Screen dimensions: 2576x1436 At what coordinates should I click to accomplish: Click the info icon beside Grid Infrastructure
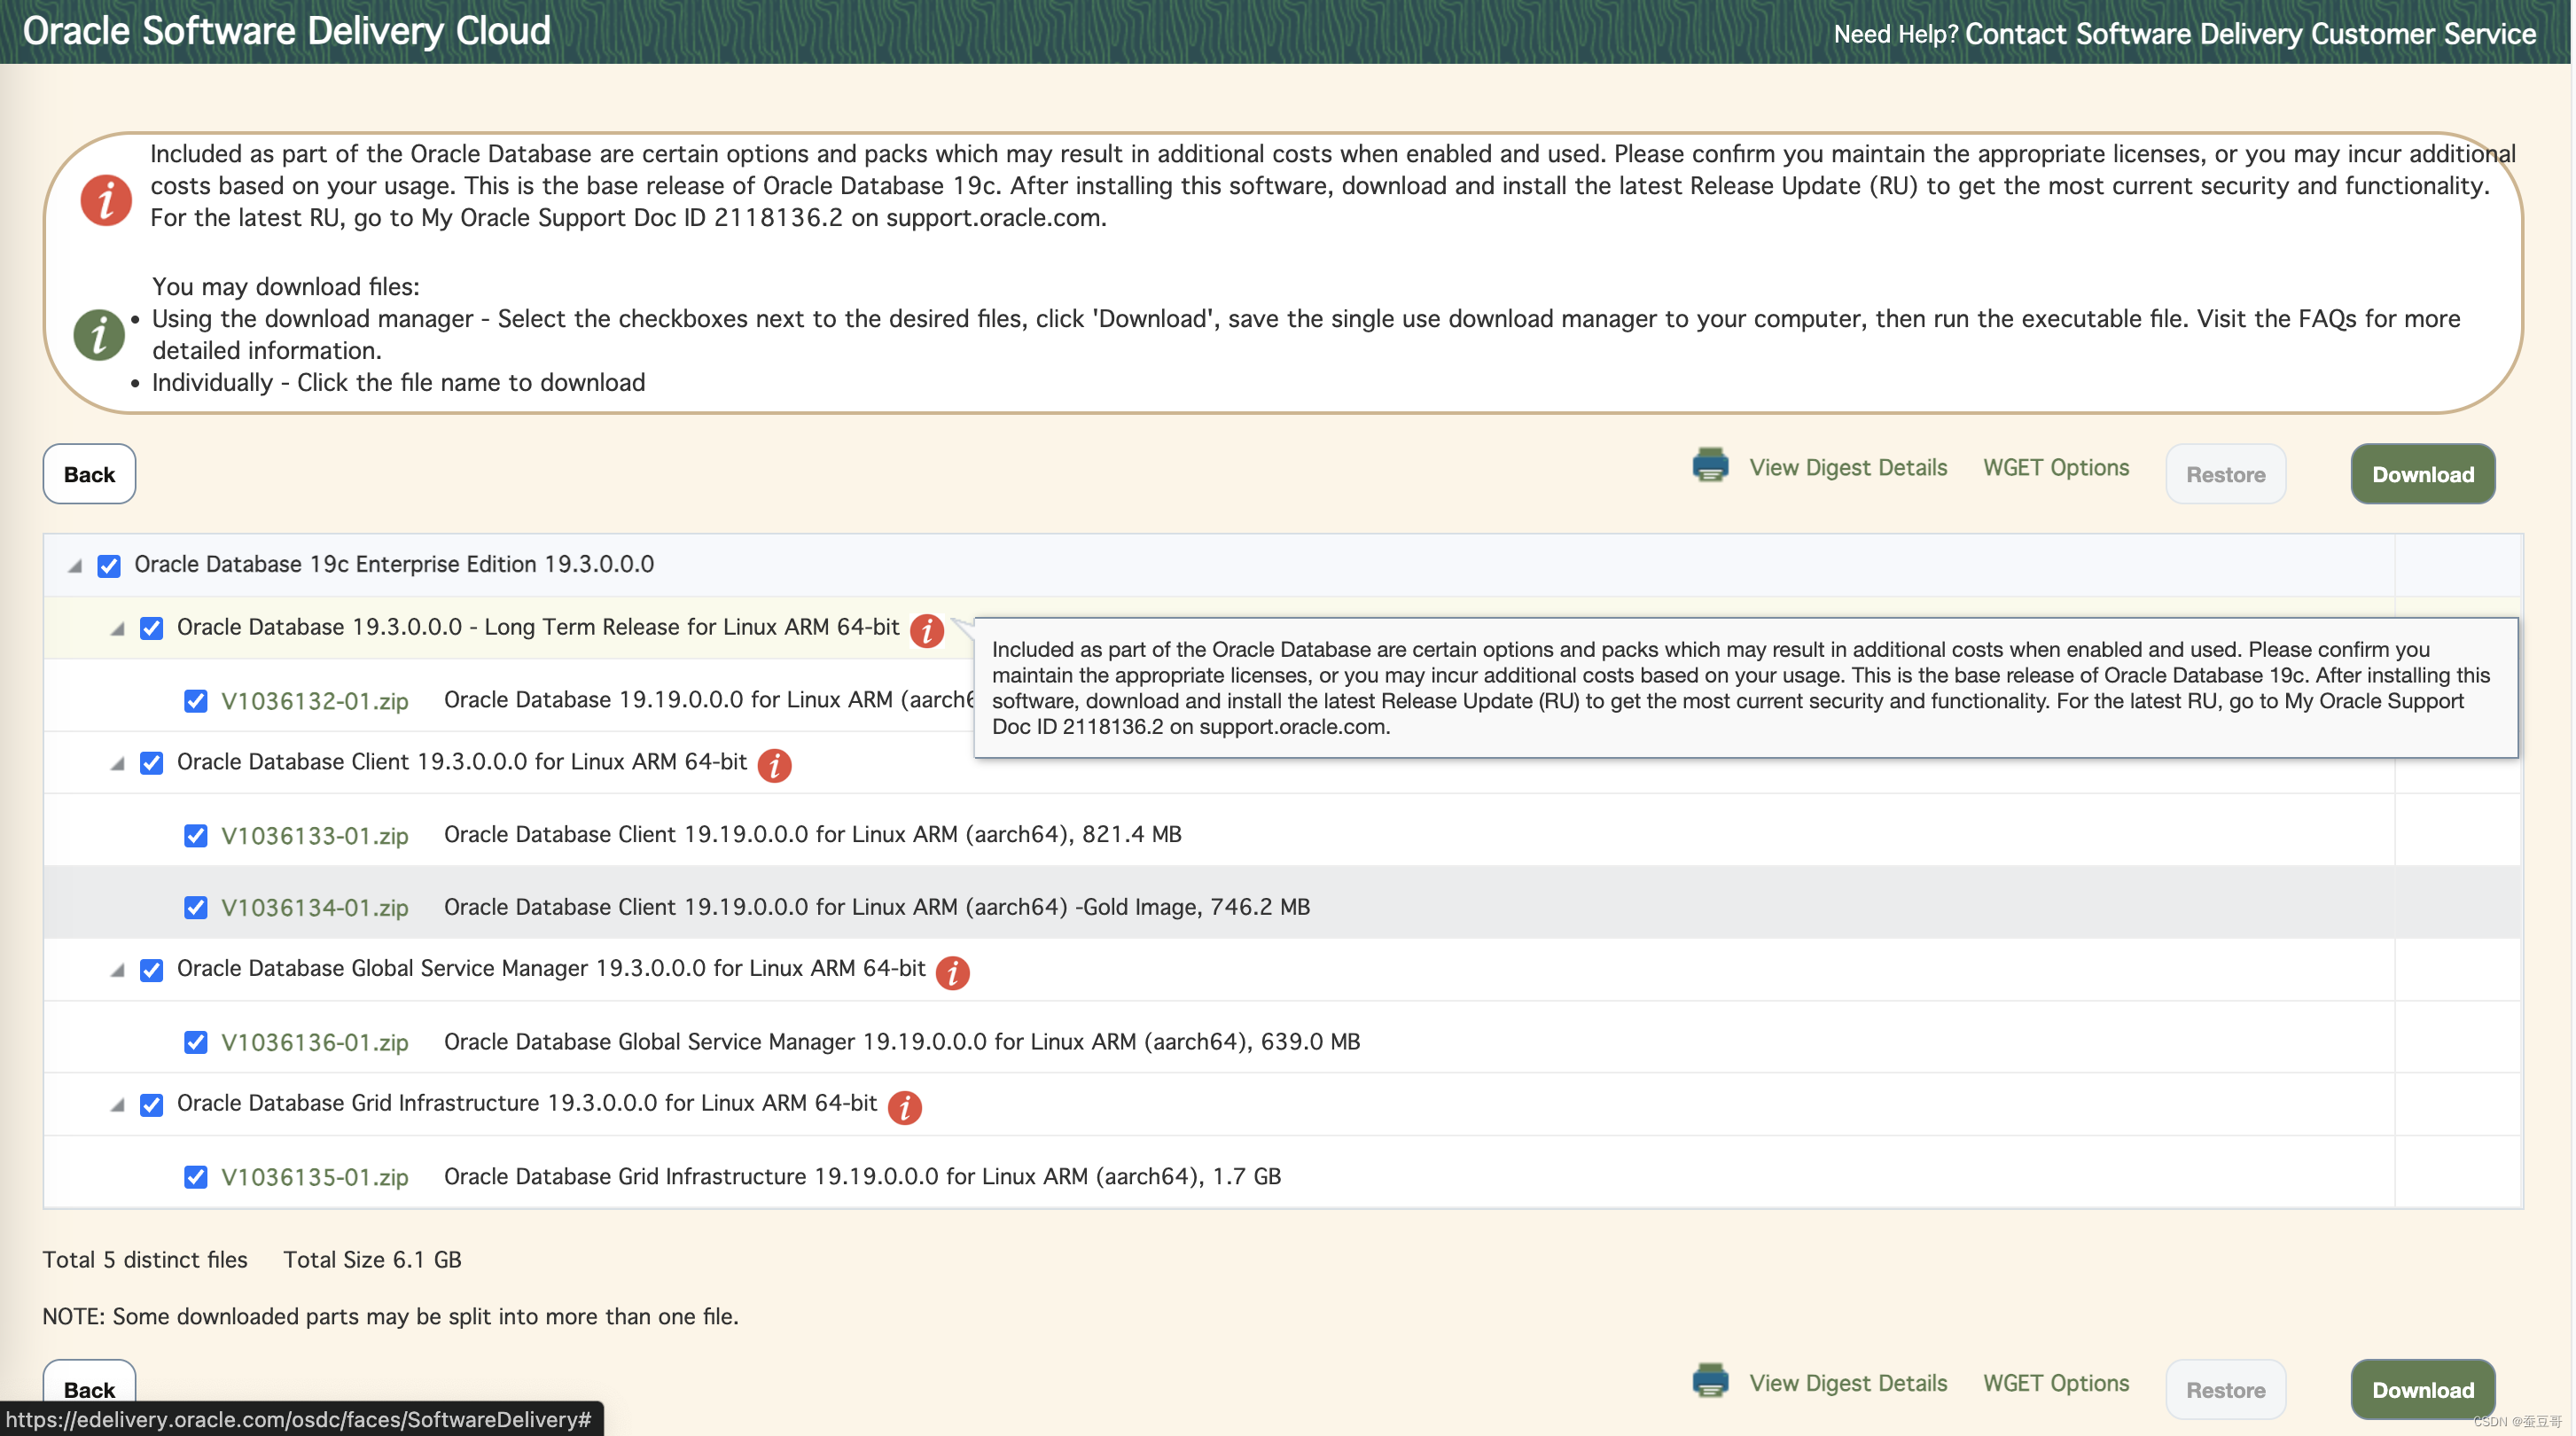(905, 1107)
